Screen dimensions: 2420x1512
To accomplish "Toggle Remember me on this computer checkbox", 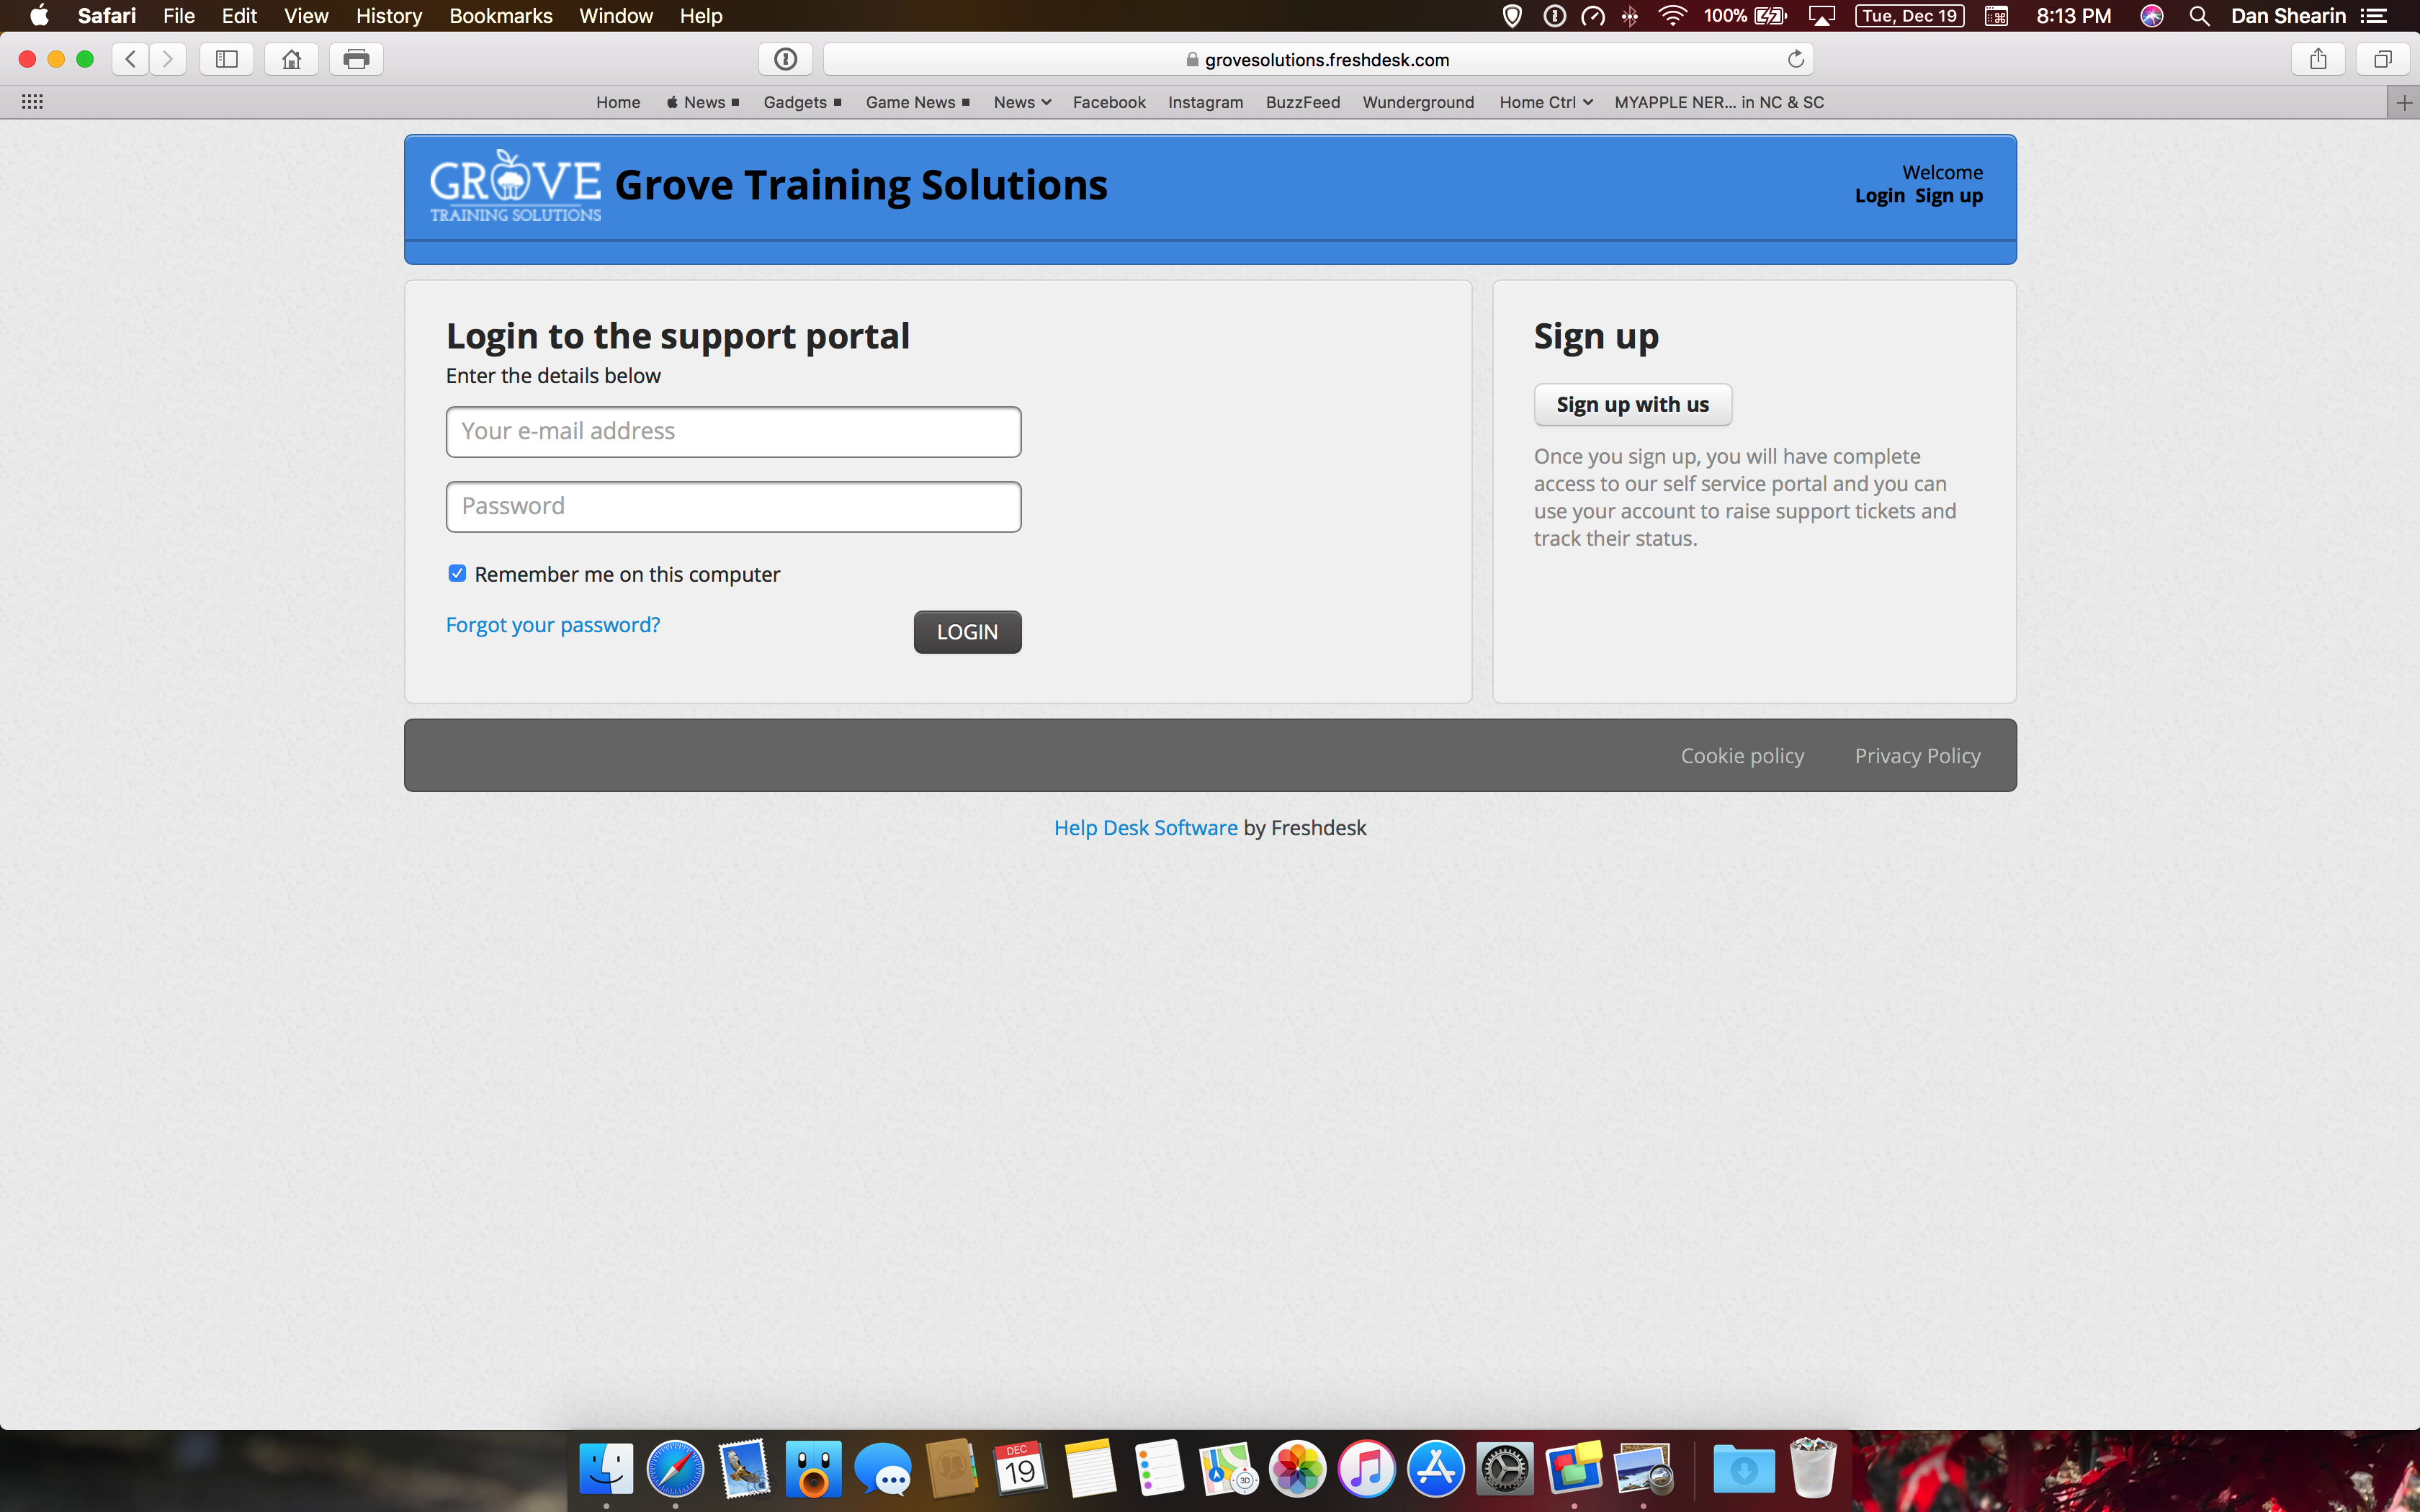I will (x=457, y=573).
